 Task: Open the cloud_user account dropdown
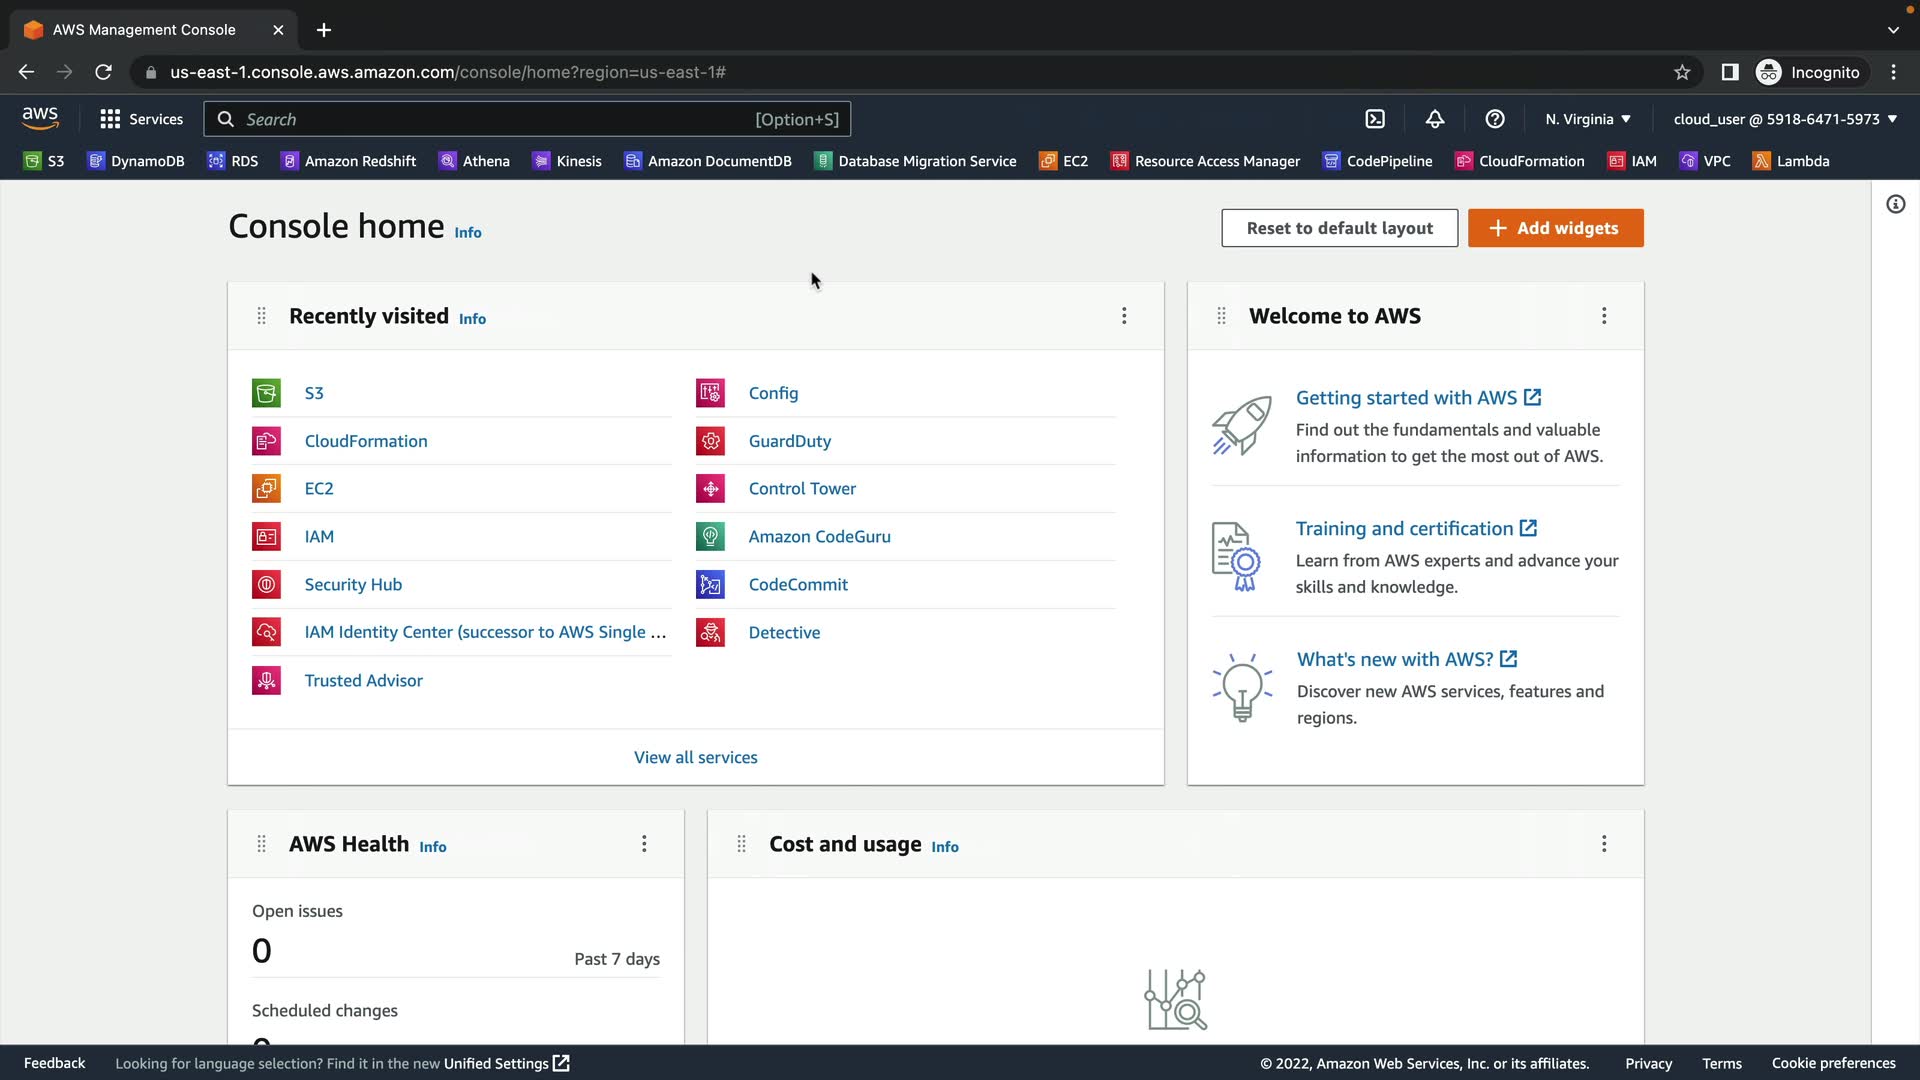coord(1785,119)
